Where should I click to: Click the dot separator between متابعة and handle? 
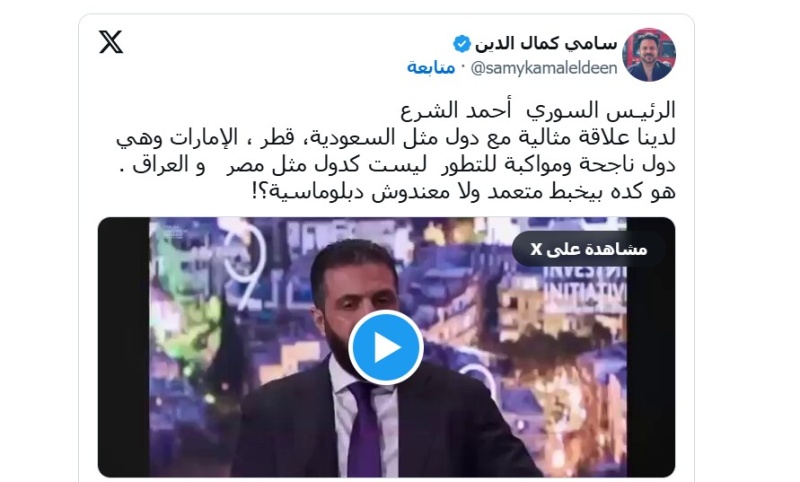[x=463, y=67]
